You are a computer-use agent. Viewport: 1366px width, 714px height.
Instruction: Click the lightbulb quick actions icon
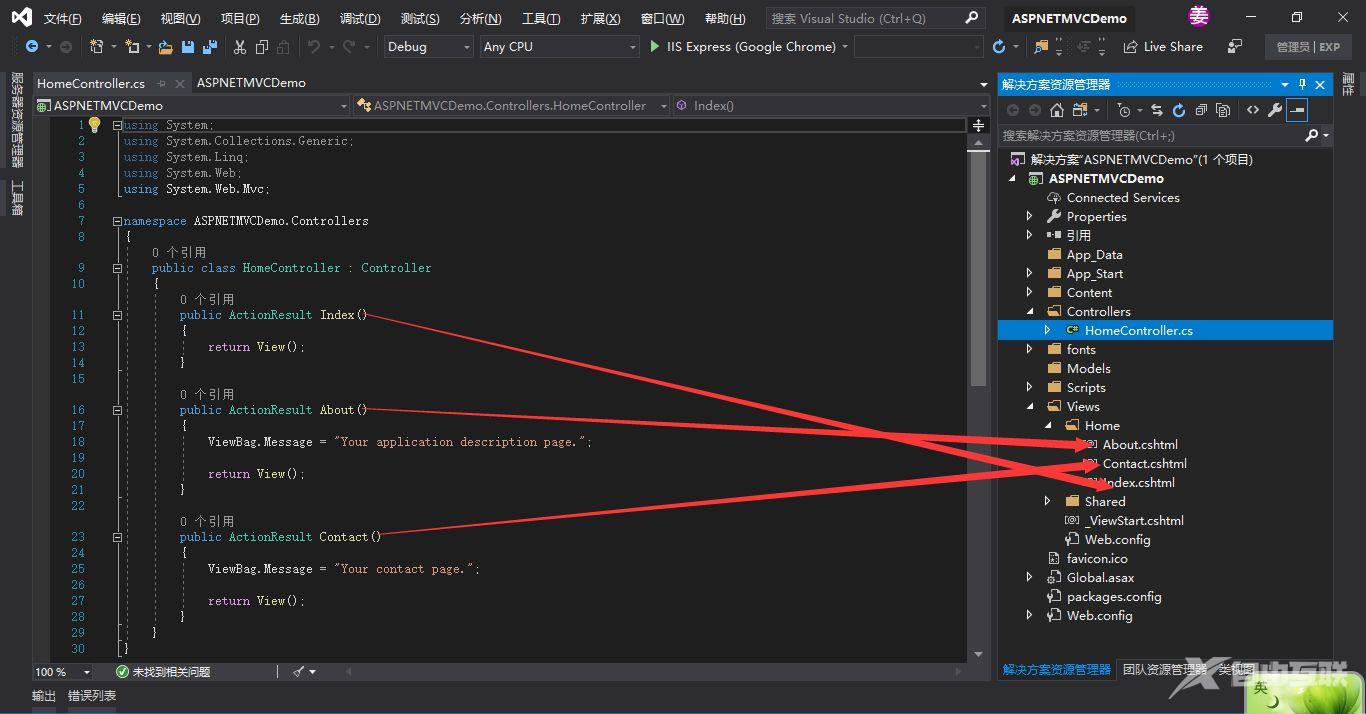[x=95, y=125]
